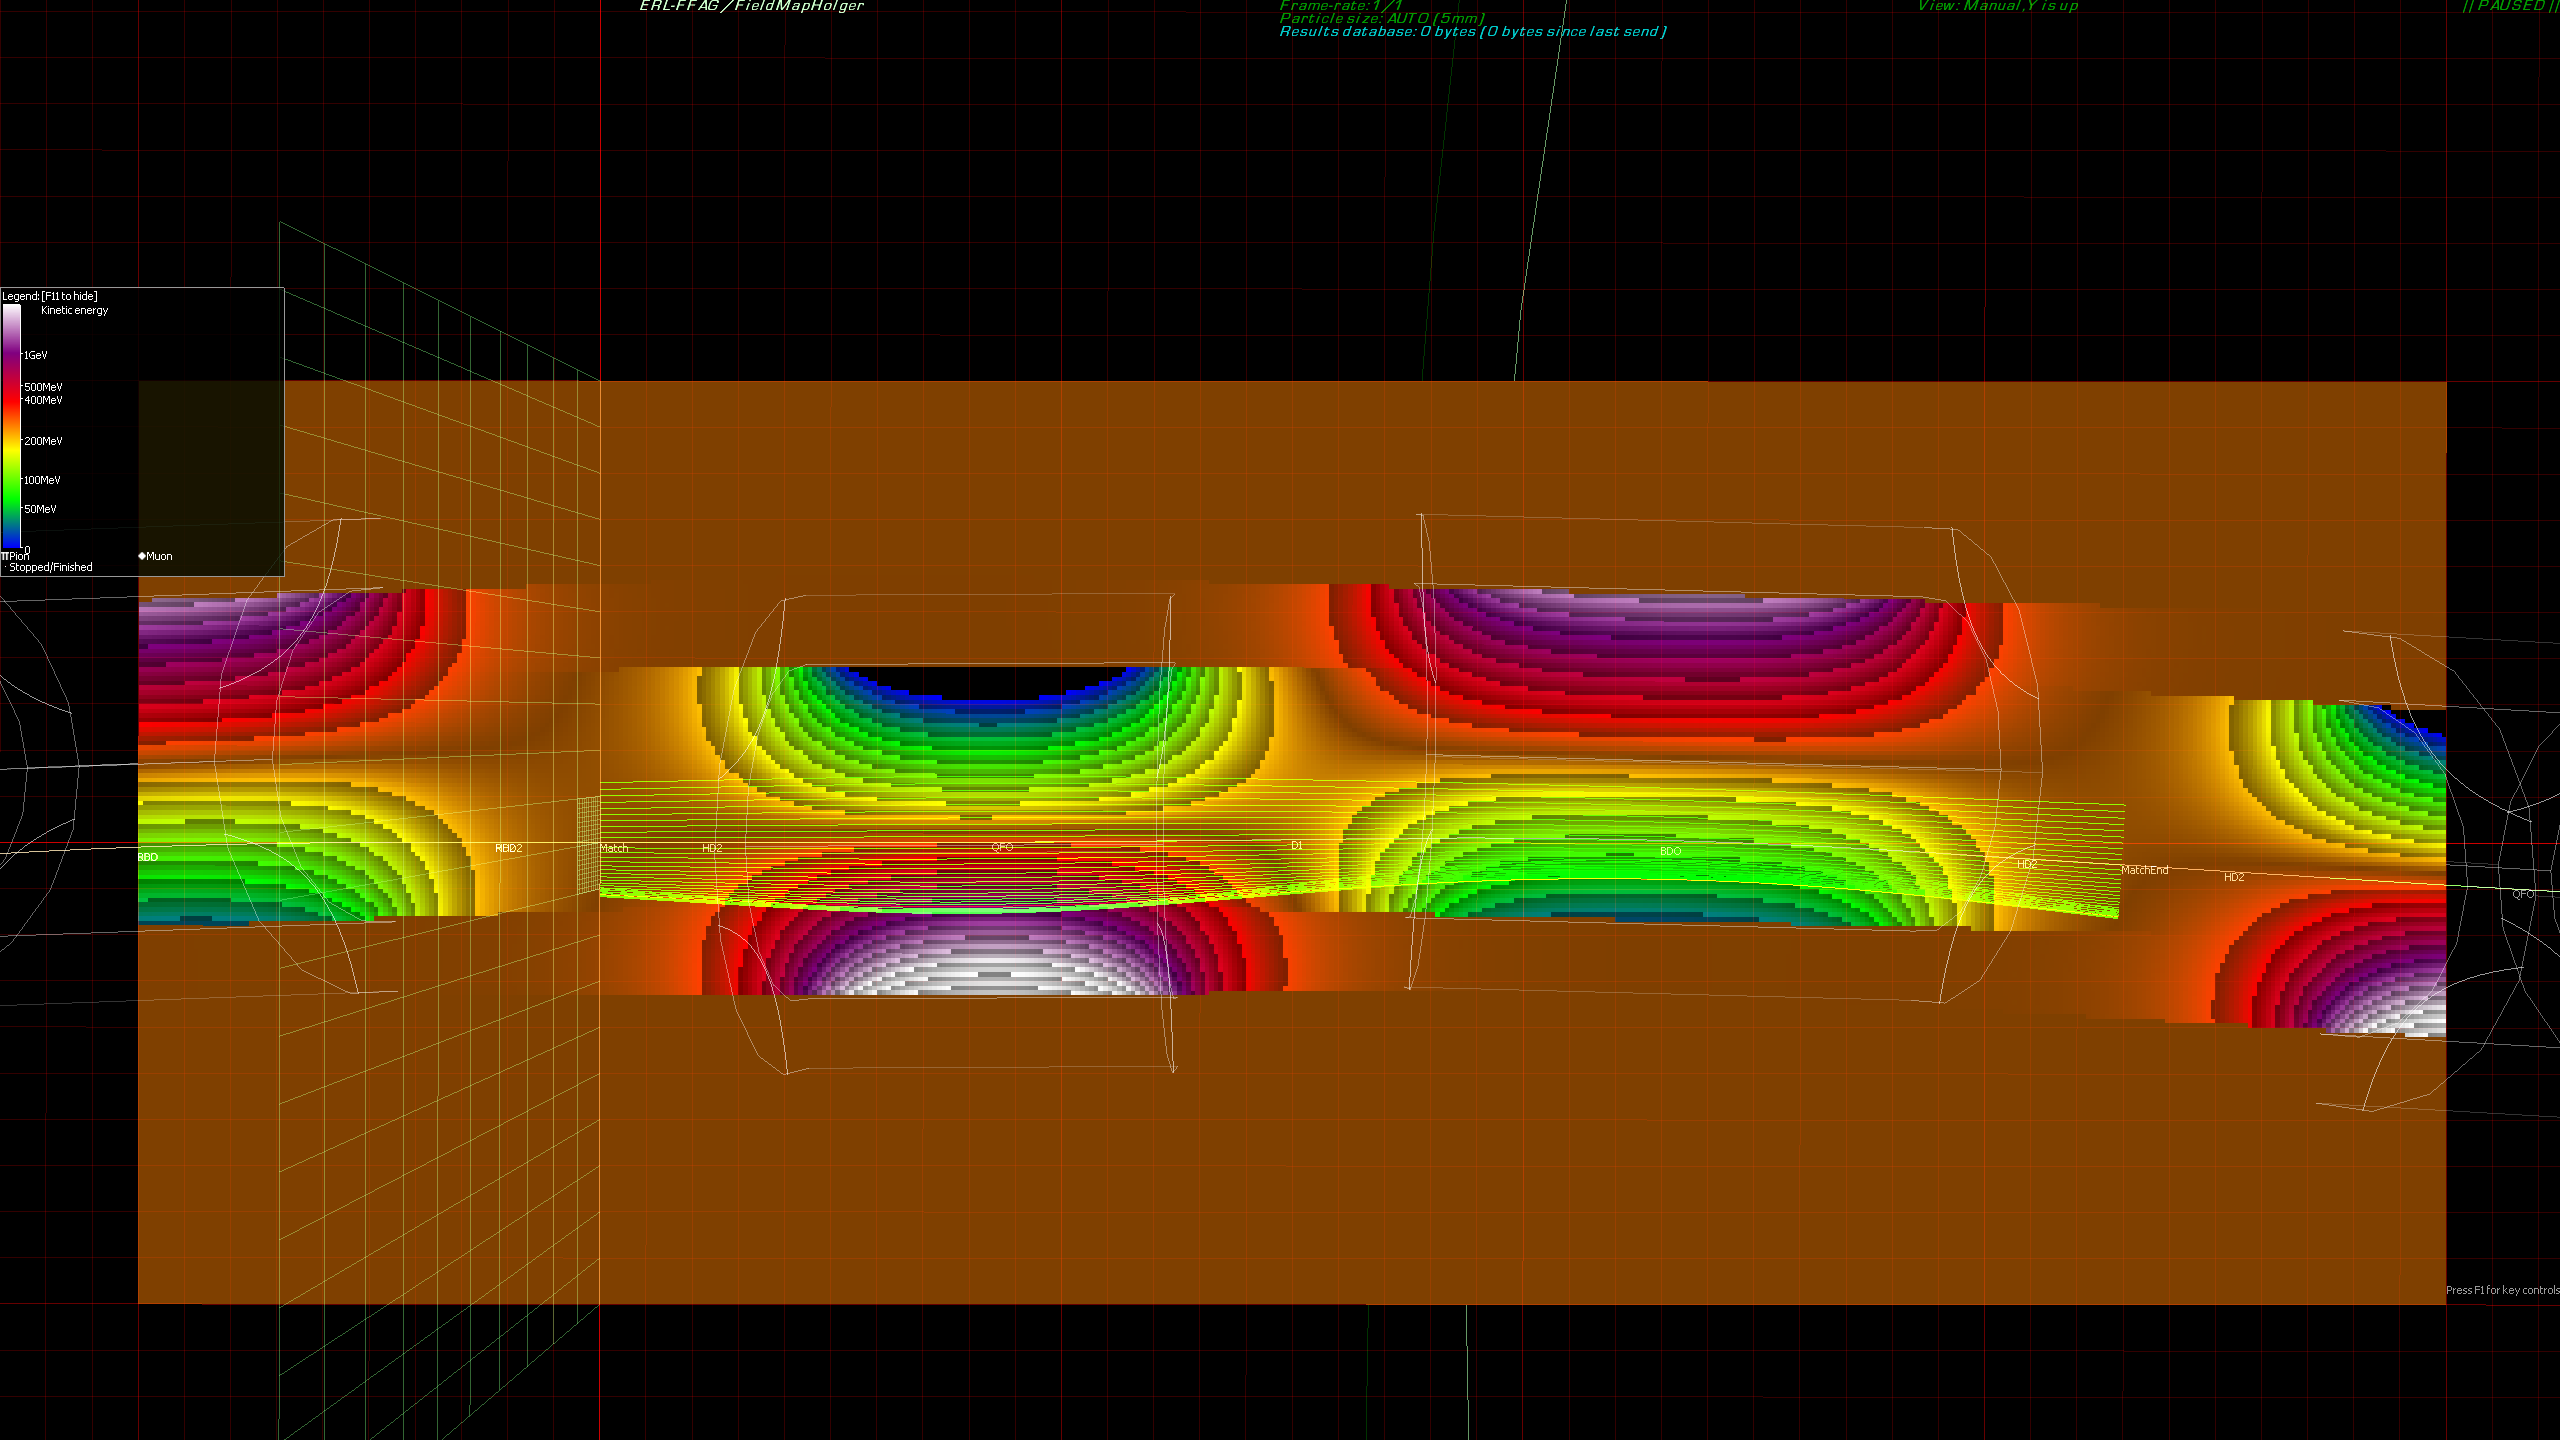Click the Stopped/Finished legend entry
The width and height of the screenshot is (2560, 1440).
[x=50, y=567]
